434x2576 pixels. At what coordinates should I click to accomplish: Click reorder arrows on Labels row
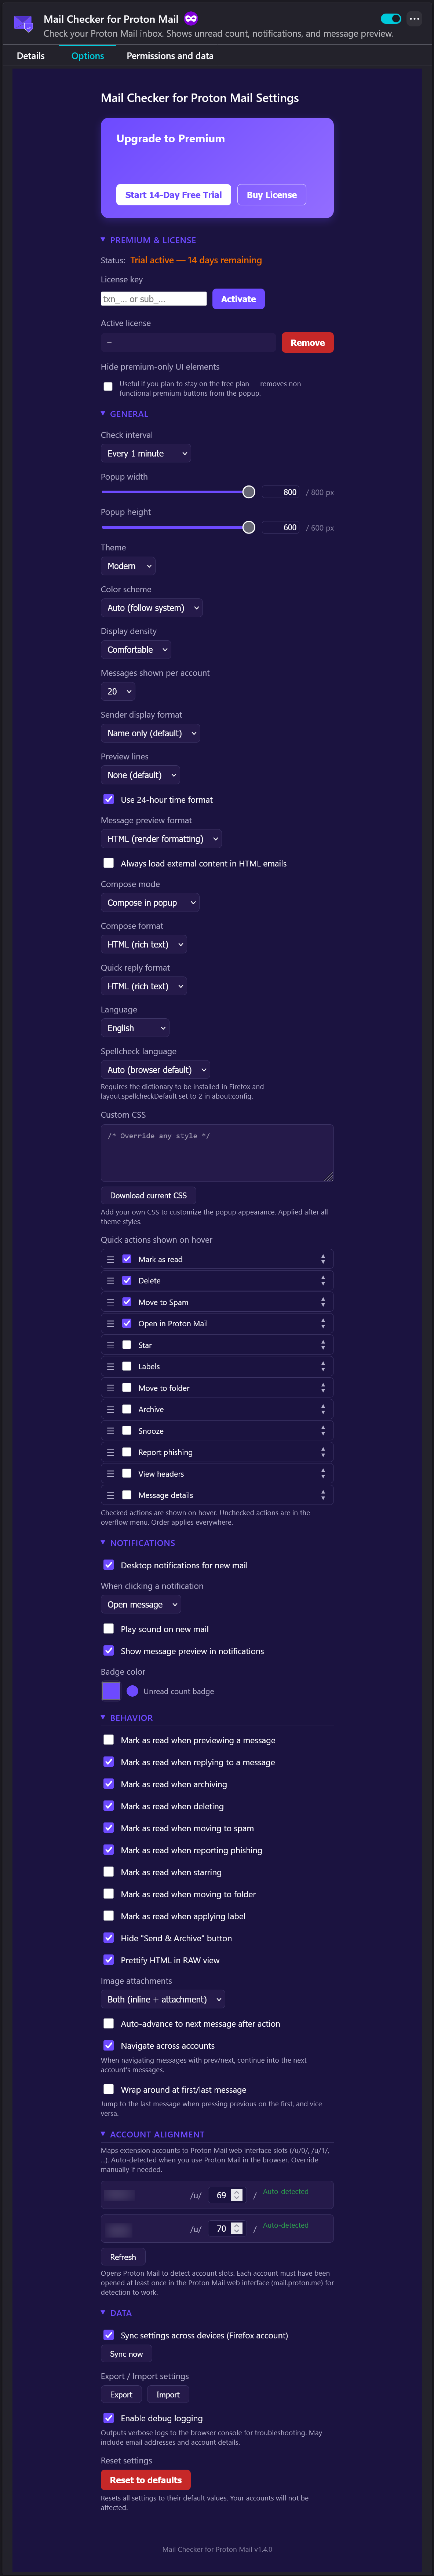(x=323, y=1366)
